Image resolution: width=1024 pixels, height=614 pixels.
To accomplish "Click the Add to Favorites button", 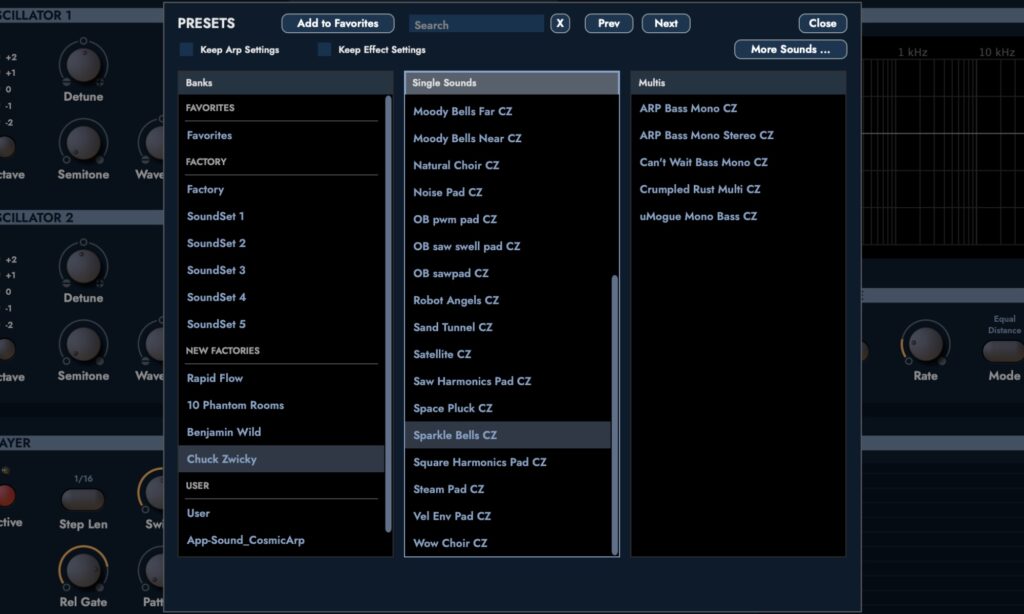I will pyautogui.click(x=338, y=24).
